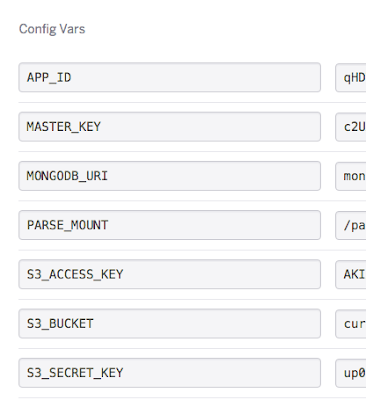Viewport: 366px width, 400px height.
Task: Click the divider line below the MONGODB_URI row
Action: tap(192, 201)
